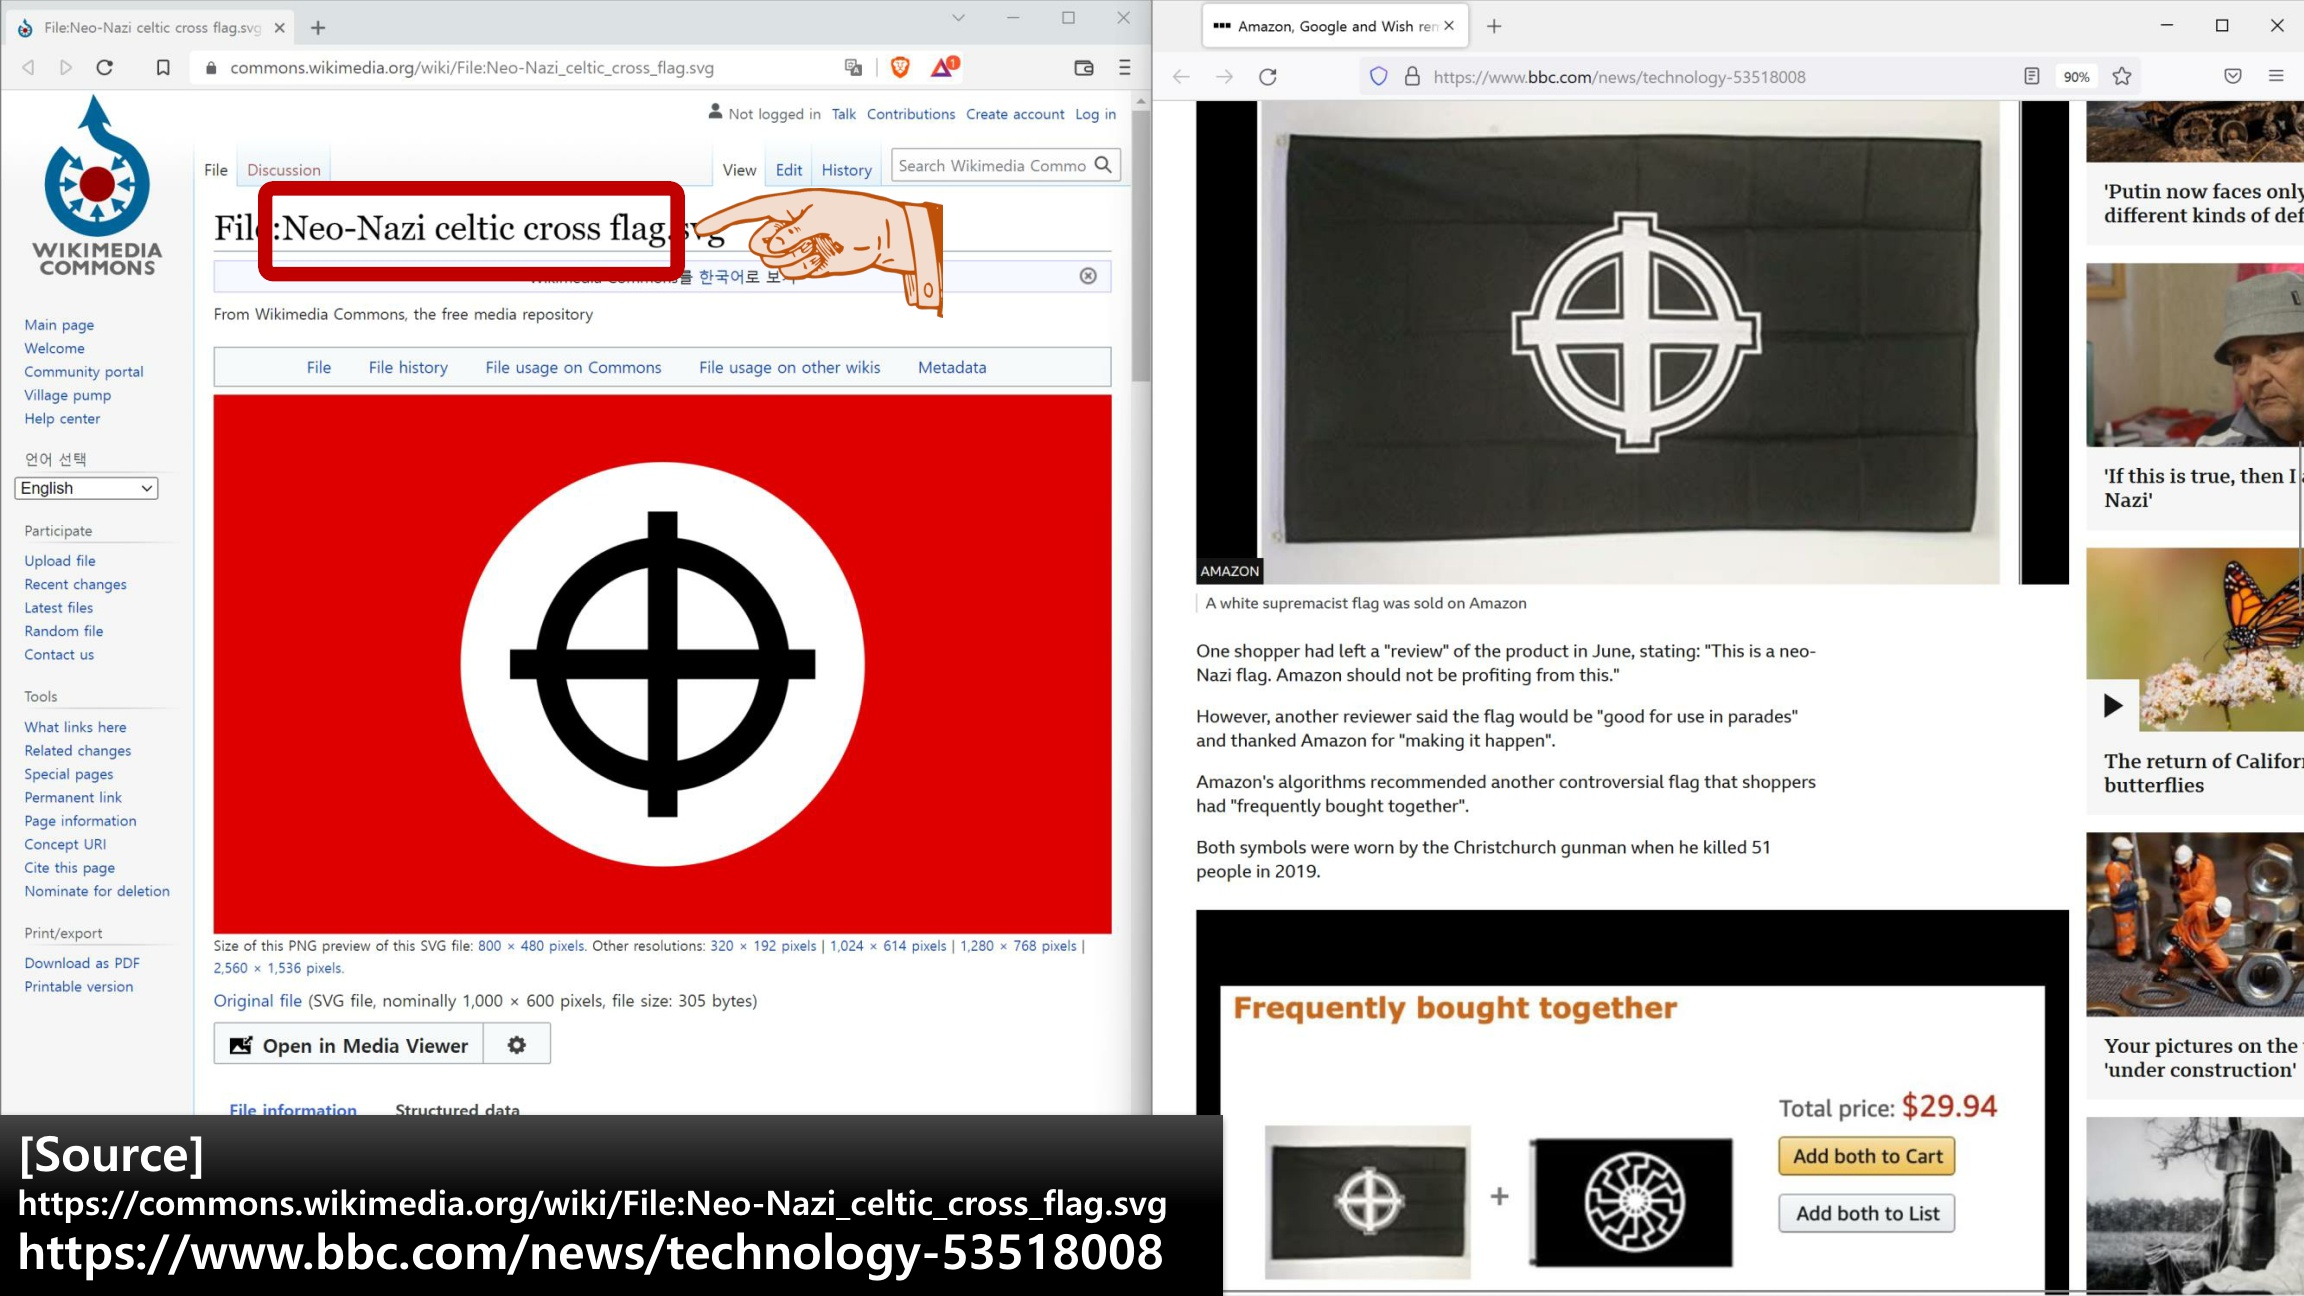Click Village pump in sidebar
Image resolution: width=2304 pixels, height=1296 pixels.
tap(68, 395)
